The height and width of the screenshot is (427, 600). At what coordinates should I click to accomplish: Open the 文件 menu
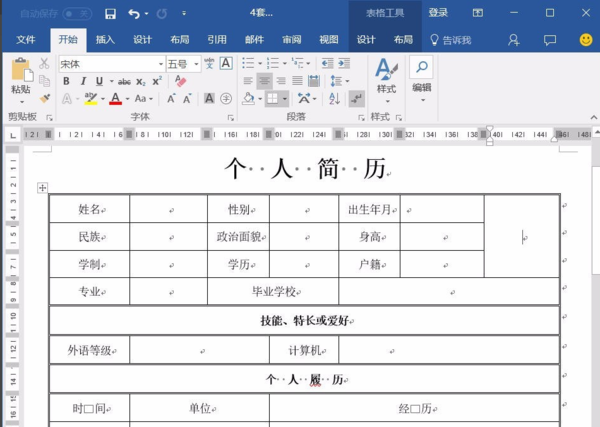(26, 39)
